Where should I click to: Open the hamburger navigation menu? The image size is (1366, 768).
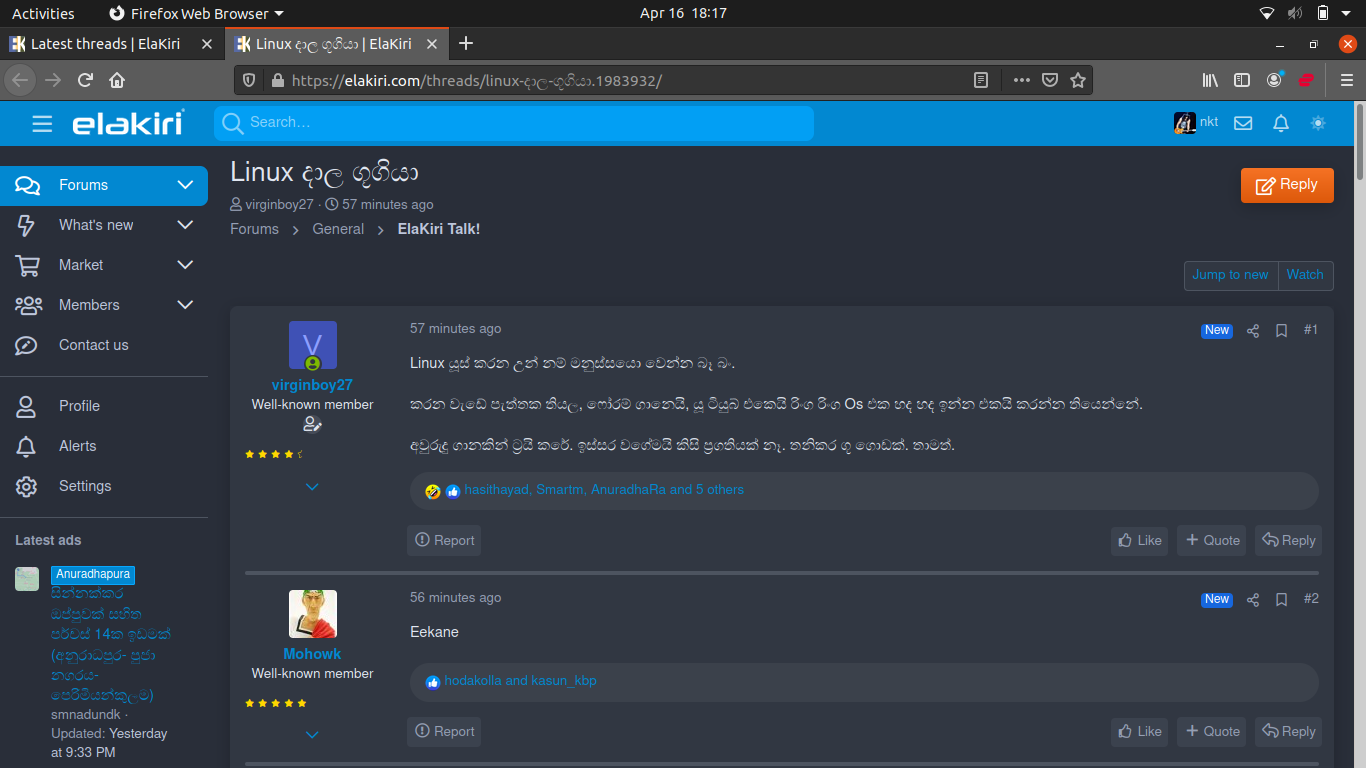(x=42, y=123)
